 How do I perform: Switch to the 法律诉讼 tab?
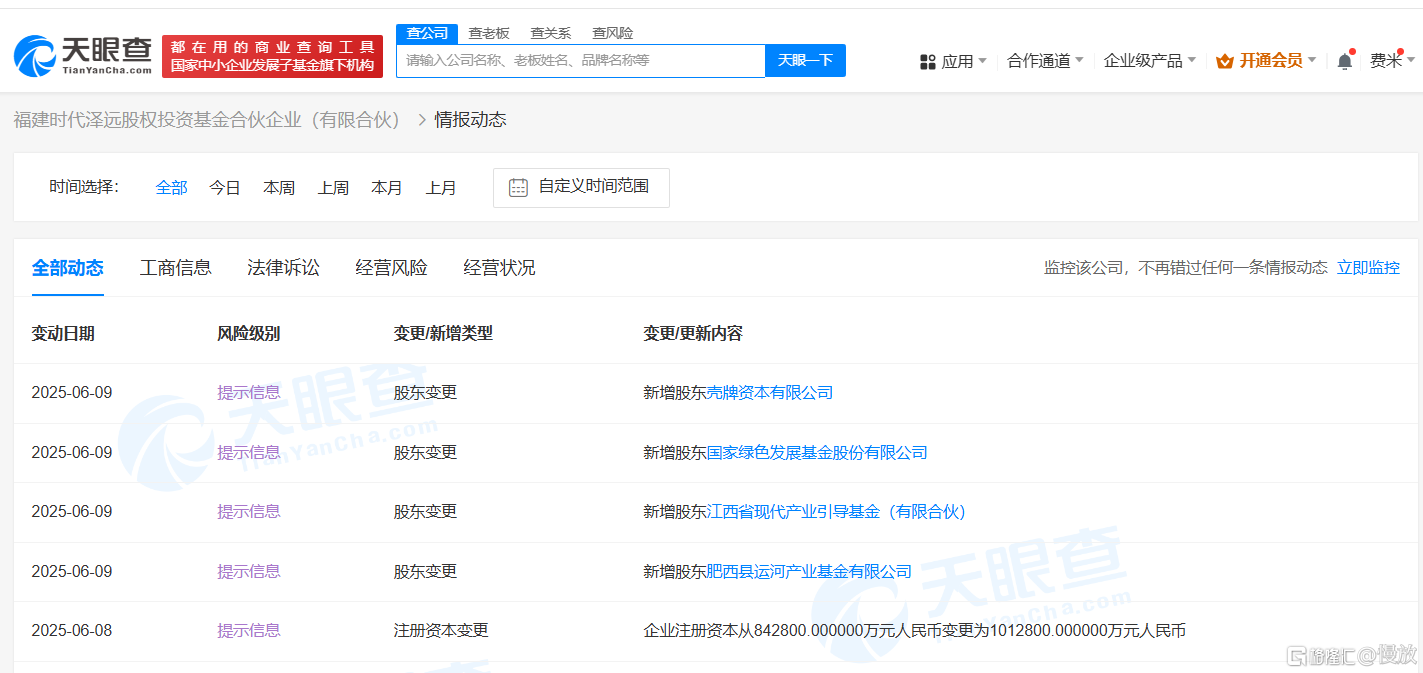pos(284,267)
